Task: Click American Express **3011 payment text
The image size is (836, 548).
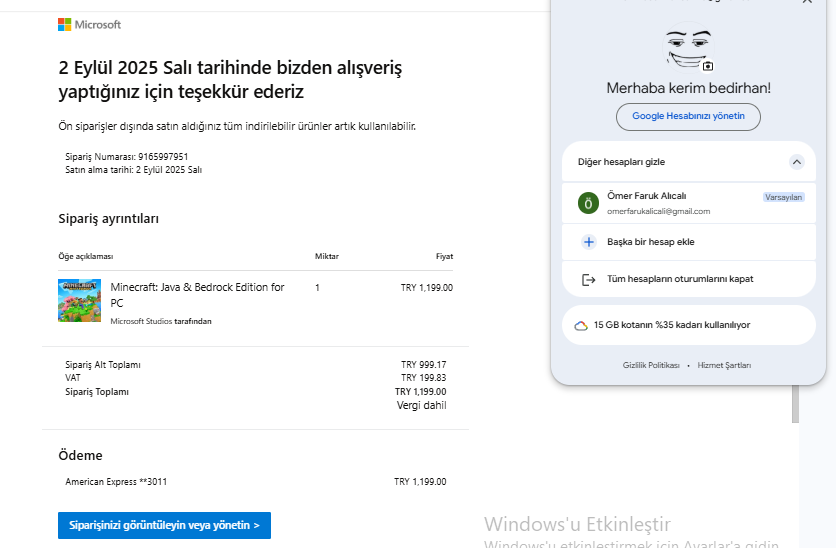Action: tap(116, 482)
